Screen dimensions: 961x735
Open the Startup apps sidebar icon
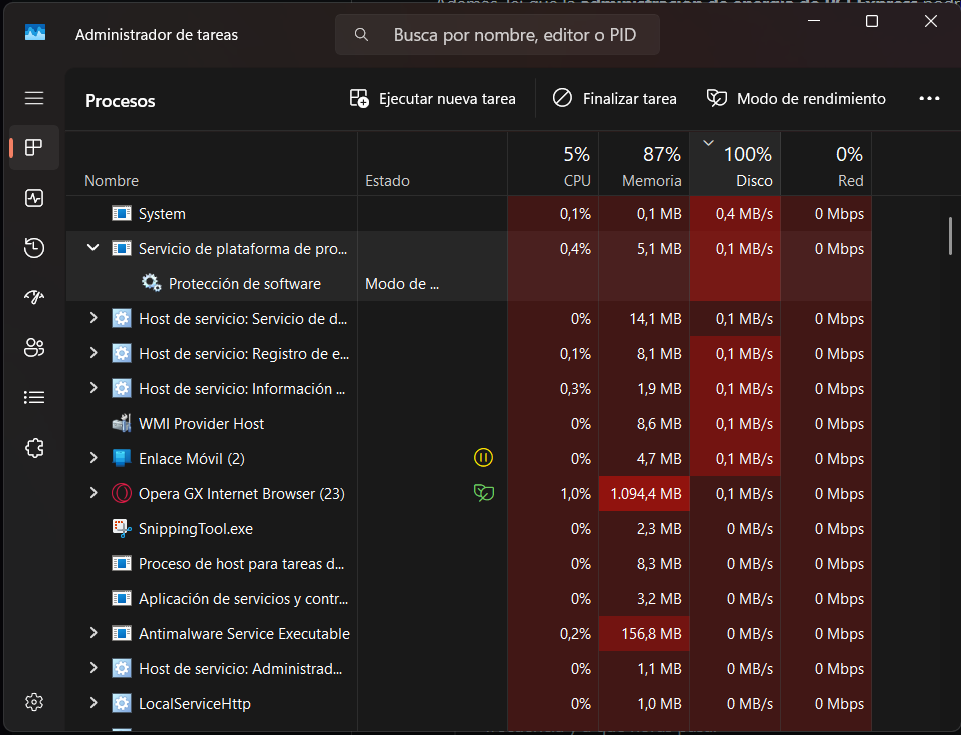pyautogui.click(x=34, y=297)
